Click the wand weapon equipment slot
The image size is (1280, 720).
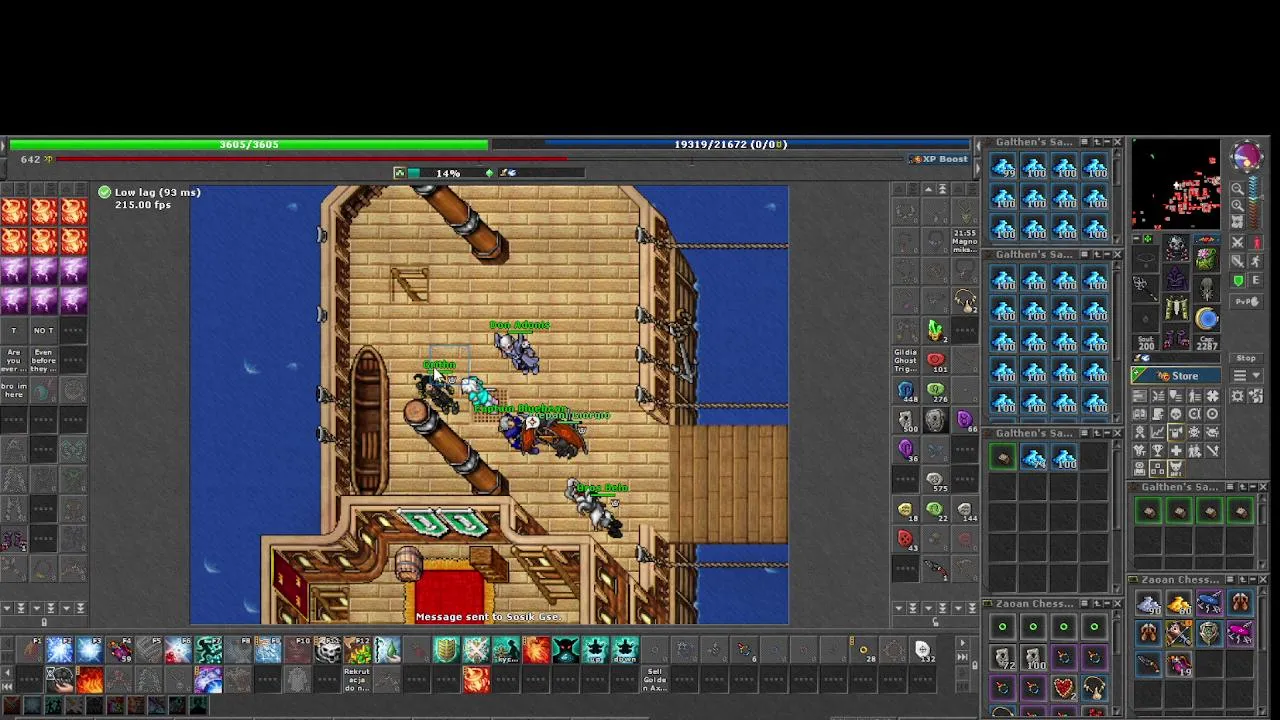pos(1145,288)
